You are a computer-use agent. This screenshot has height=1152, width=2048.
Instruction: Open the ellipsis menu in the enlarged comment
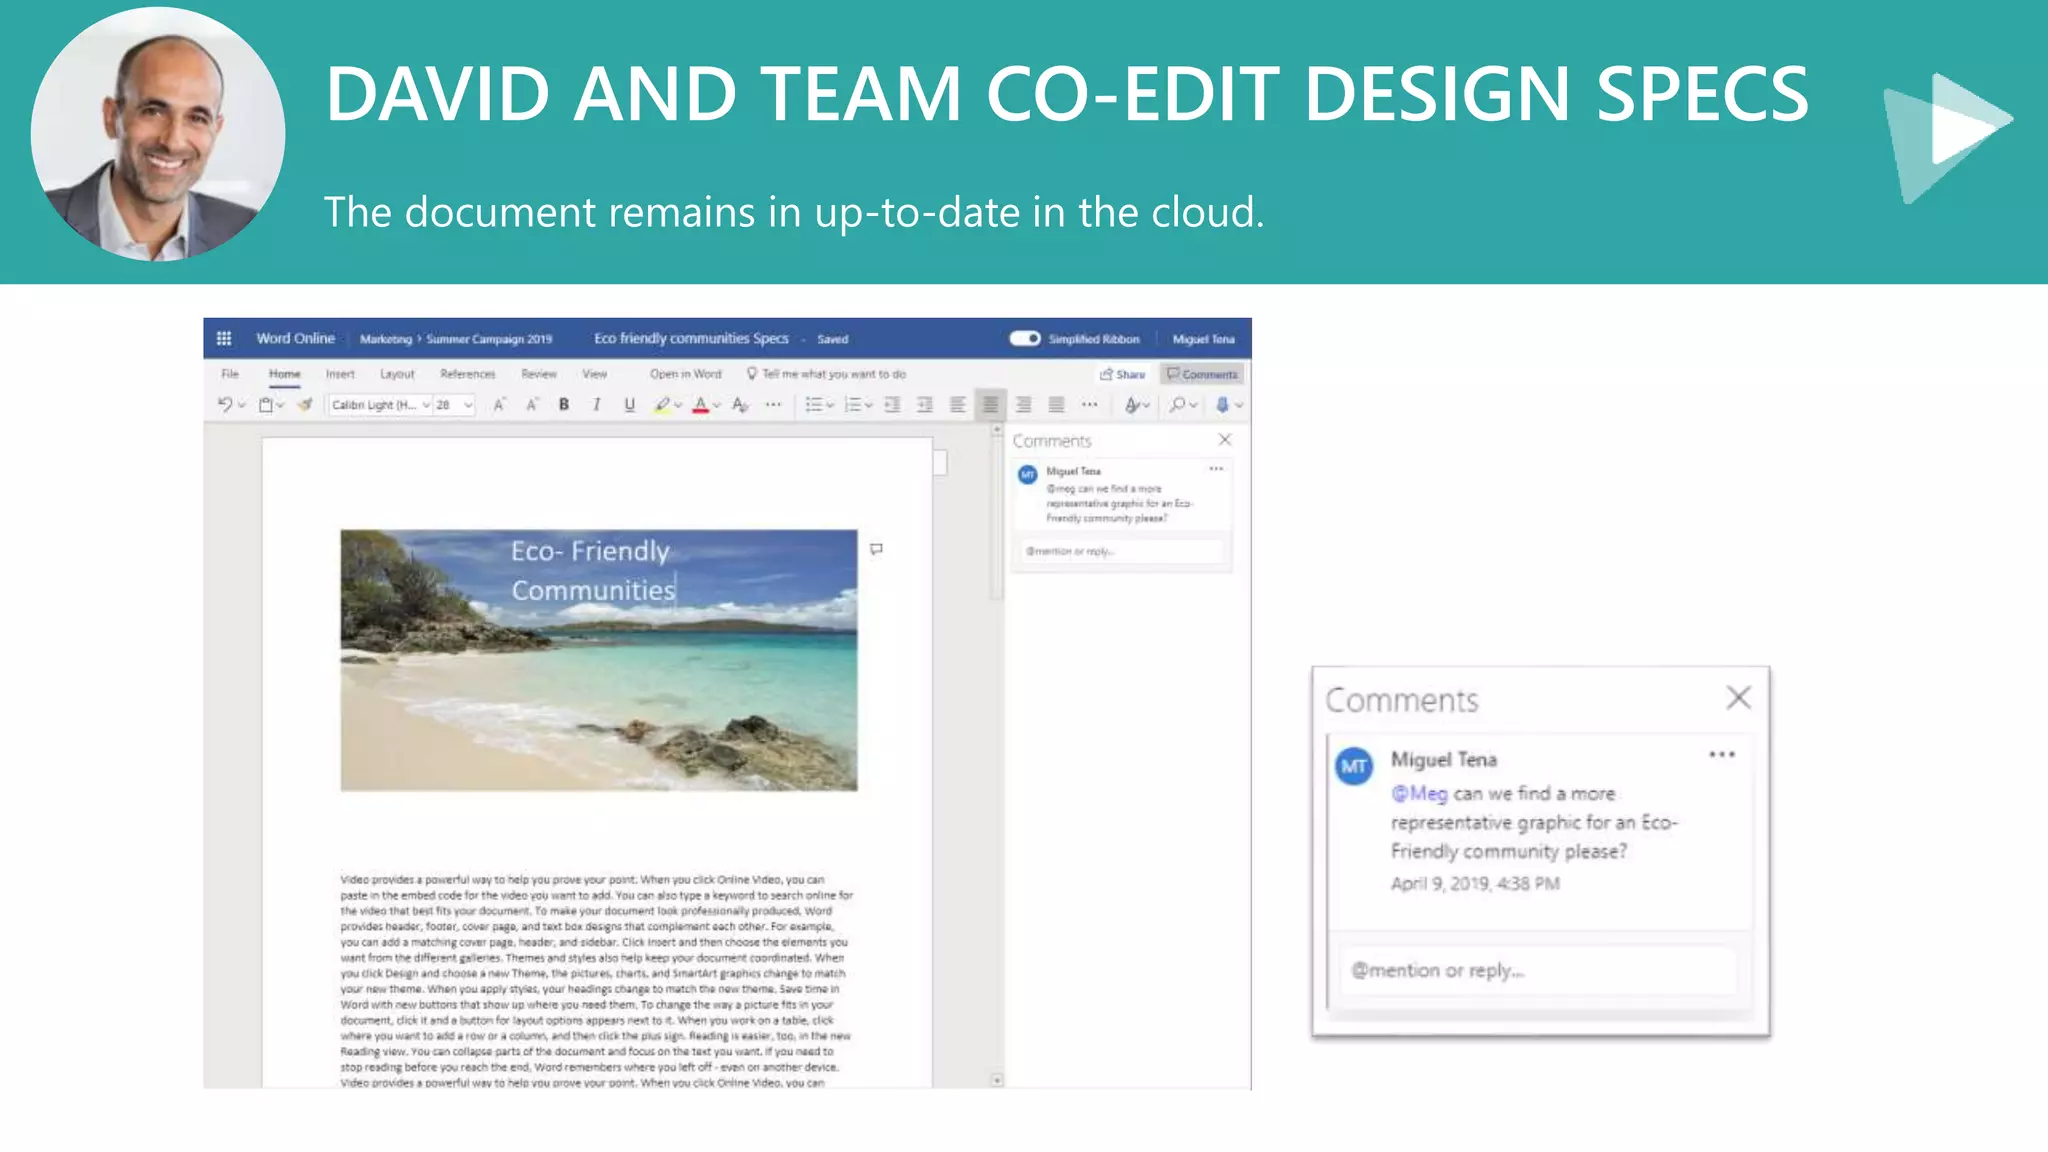[1722, 755]
